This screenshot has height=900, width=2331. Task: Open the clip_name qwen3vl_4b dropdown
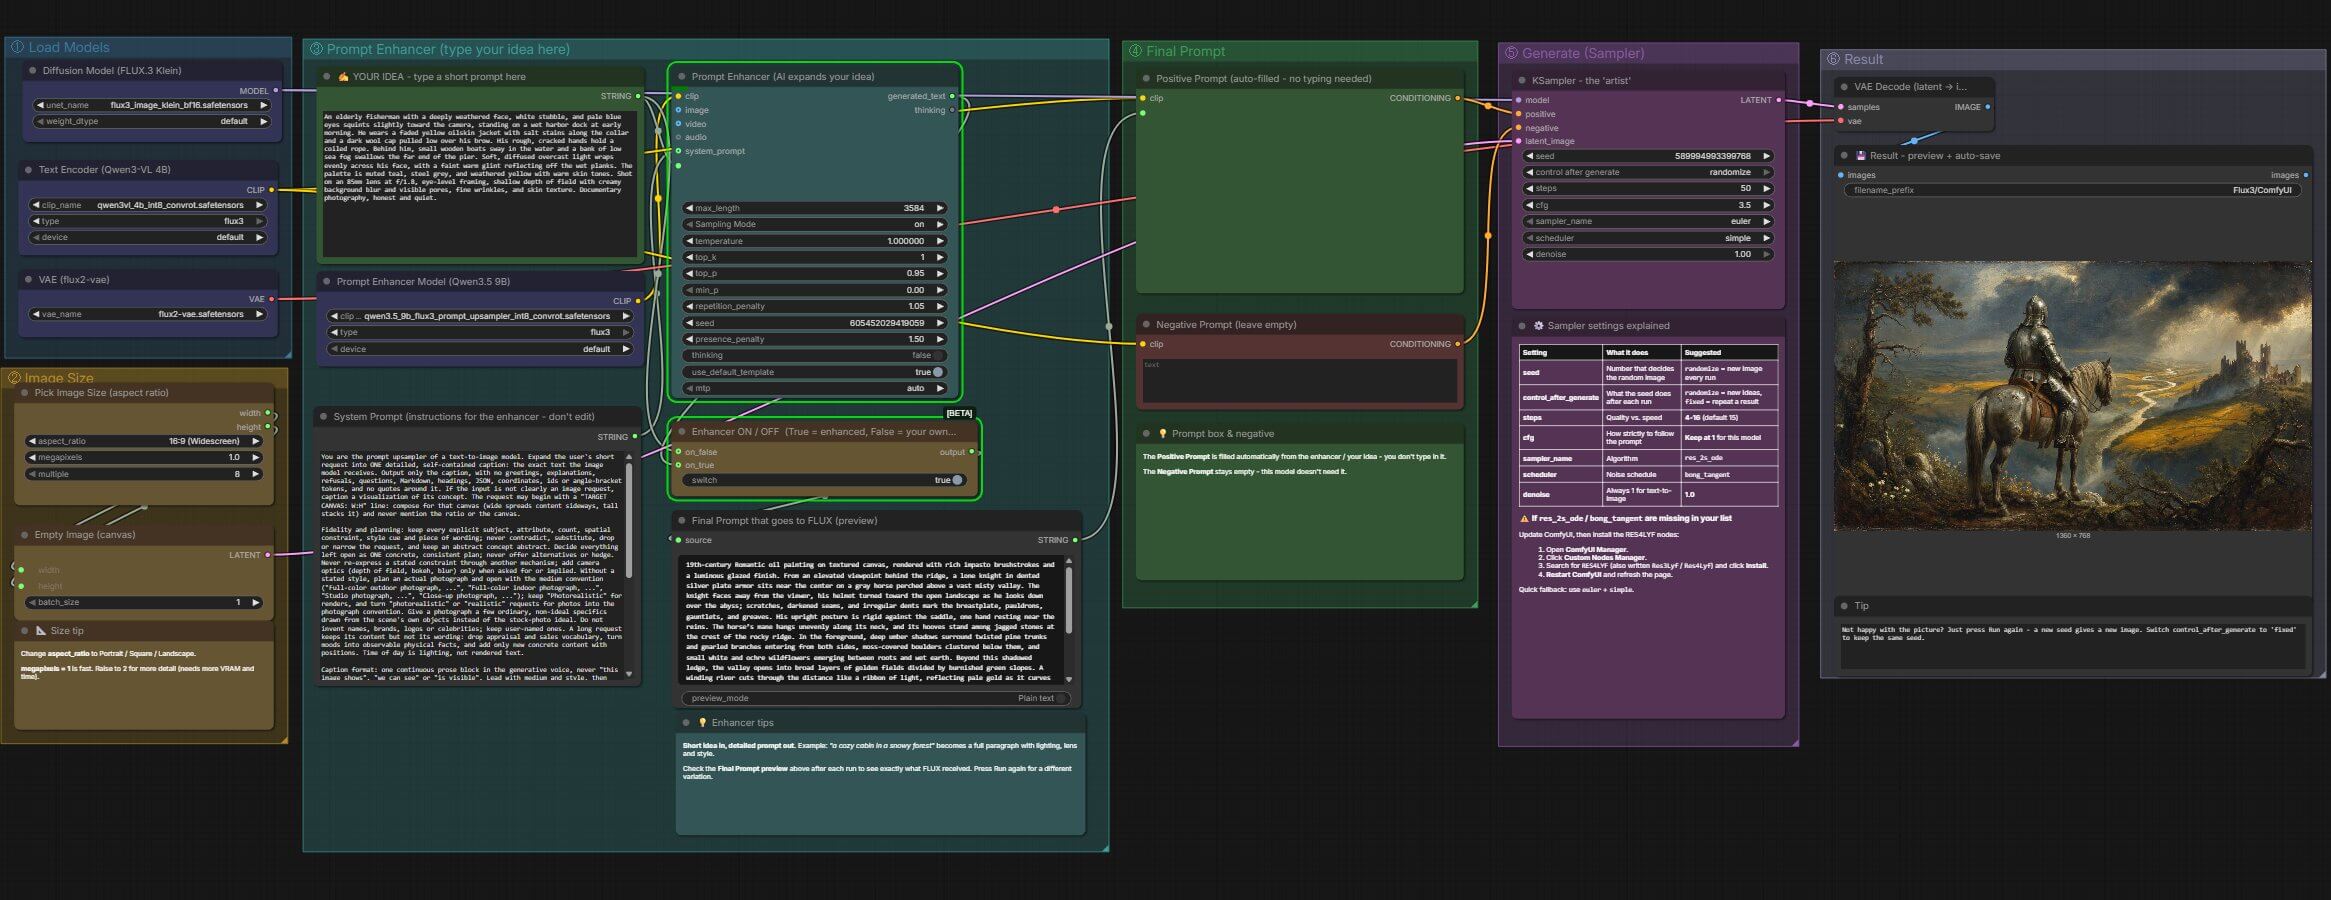148,205
